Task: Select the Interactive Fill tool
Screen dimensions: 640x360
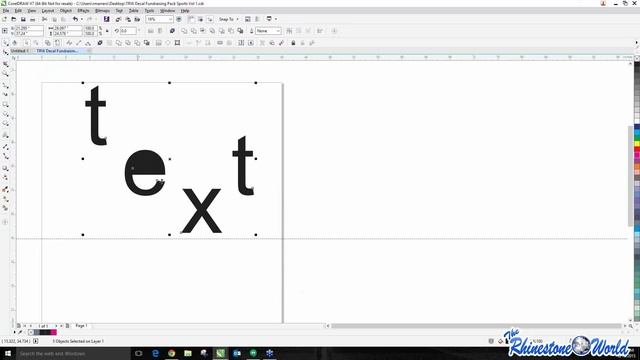Action: click(5, 199)
